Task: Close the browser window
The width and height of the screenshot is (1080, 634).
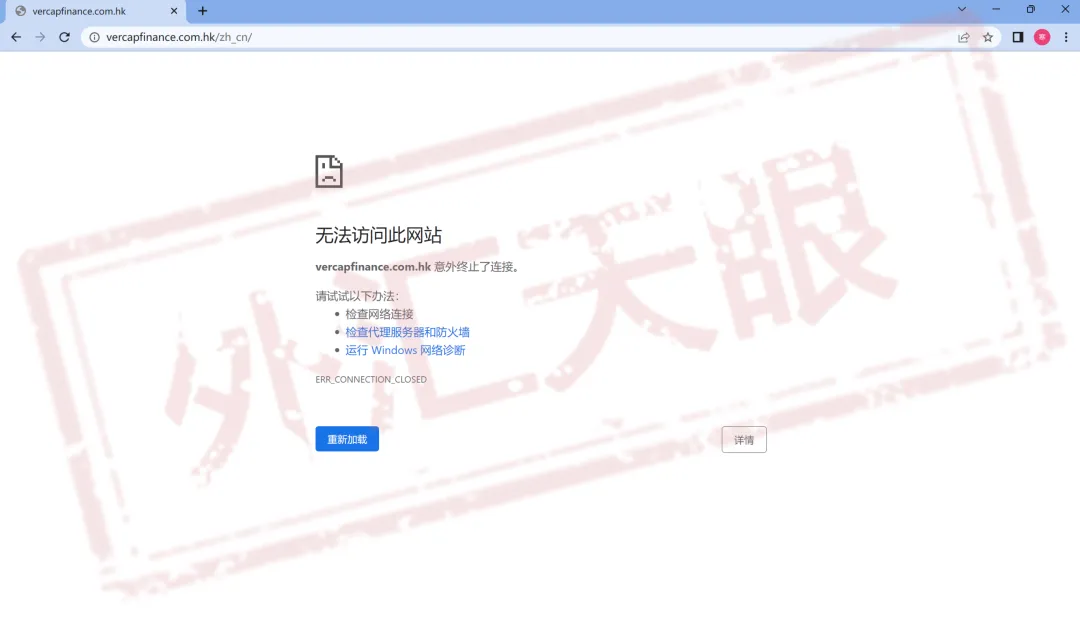Action: (1065, 9)
